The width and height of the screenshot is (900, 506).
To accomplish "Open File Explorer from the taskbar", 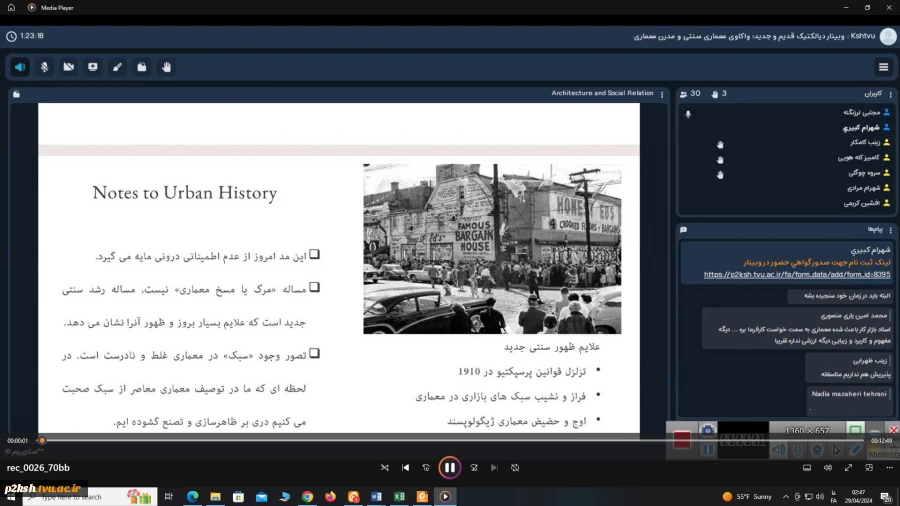I will [x=215, y=497].
